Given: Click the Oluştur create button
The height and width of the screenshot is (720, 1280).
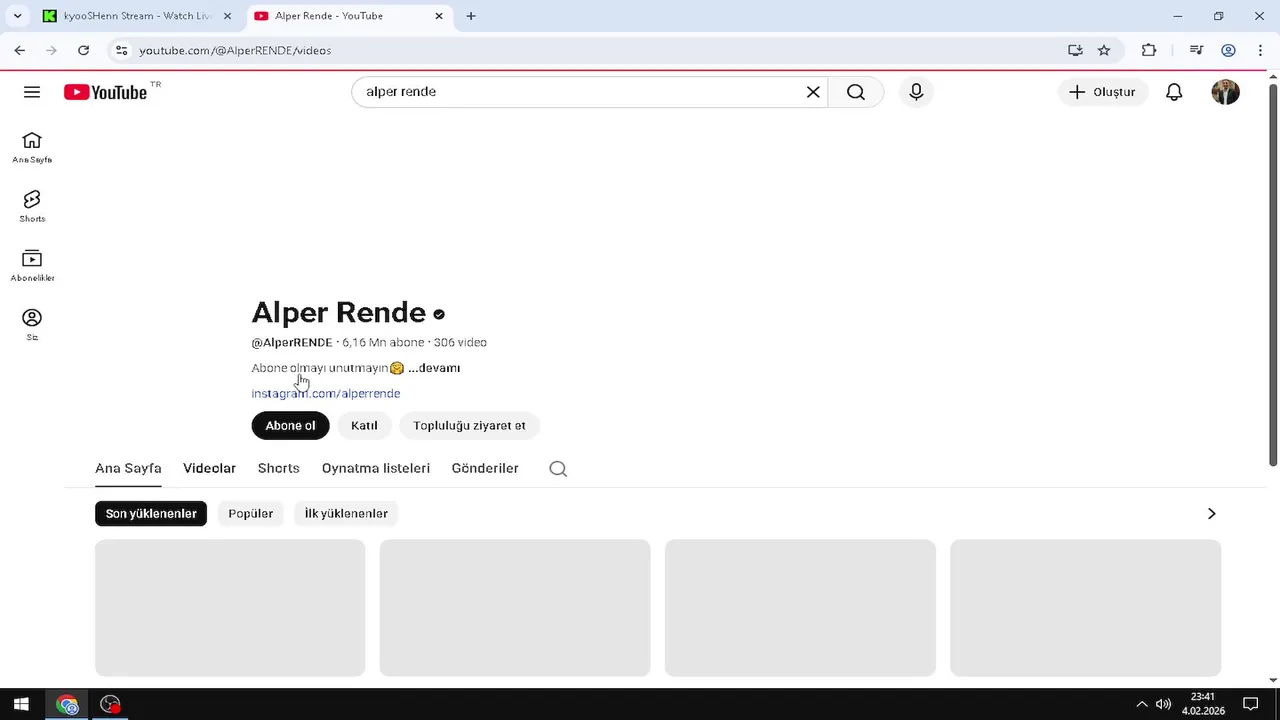Looking at the screenshot, I should pos(1102,92).
